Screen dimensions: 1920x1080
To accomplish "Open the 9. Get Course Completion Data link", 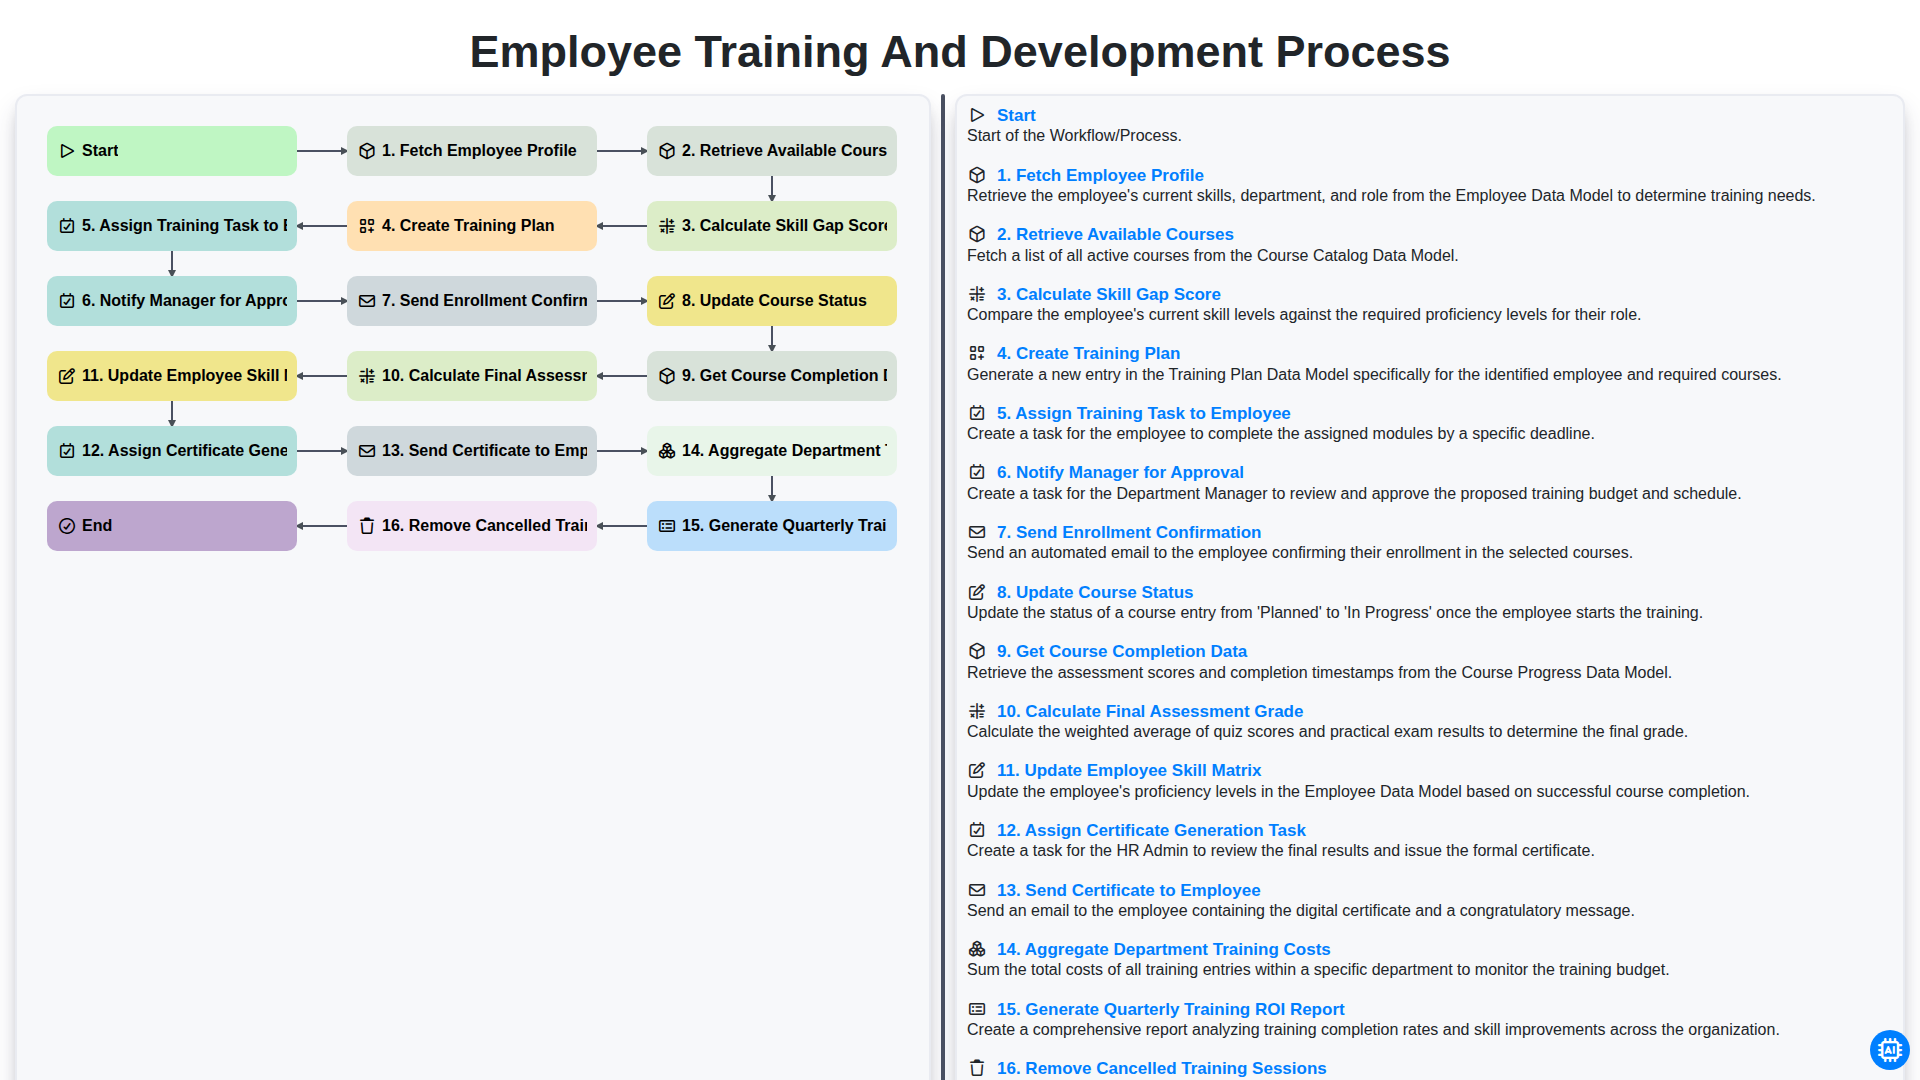I will point(1122,651).
